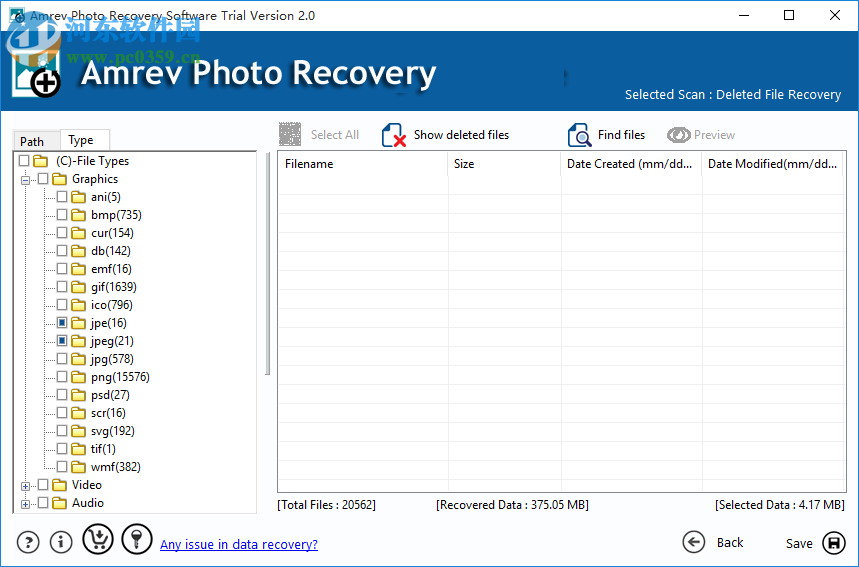Screen dimensions: 859x567
Task: Expand the Video tree node
Action: click(25, 486)
